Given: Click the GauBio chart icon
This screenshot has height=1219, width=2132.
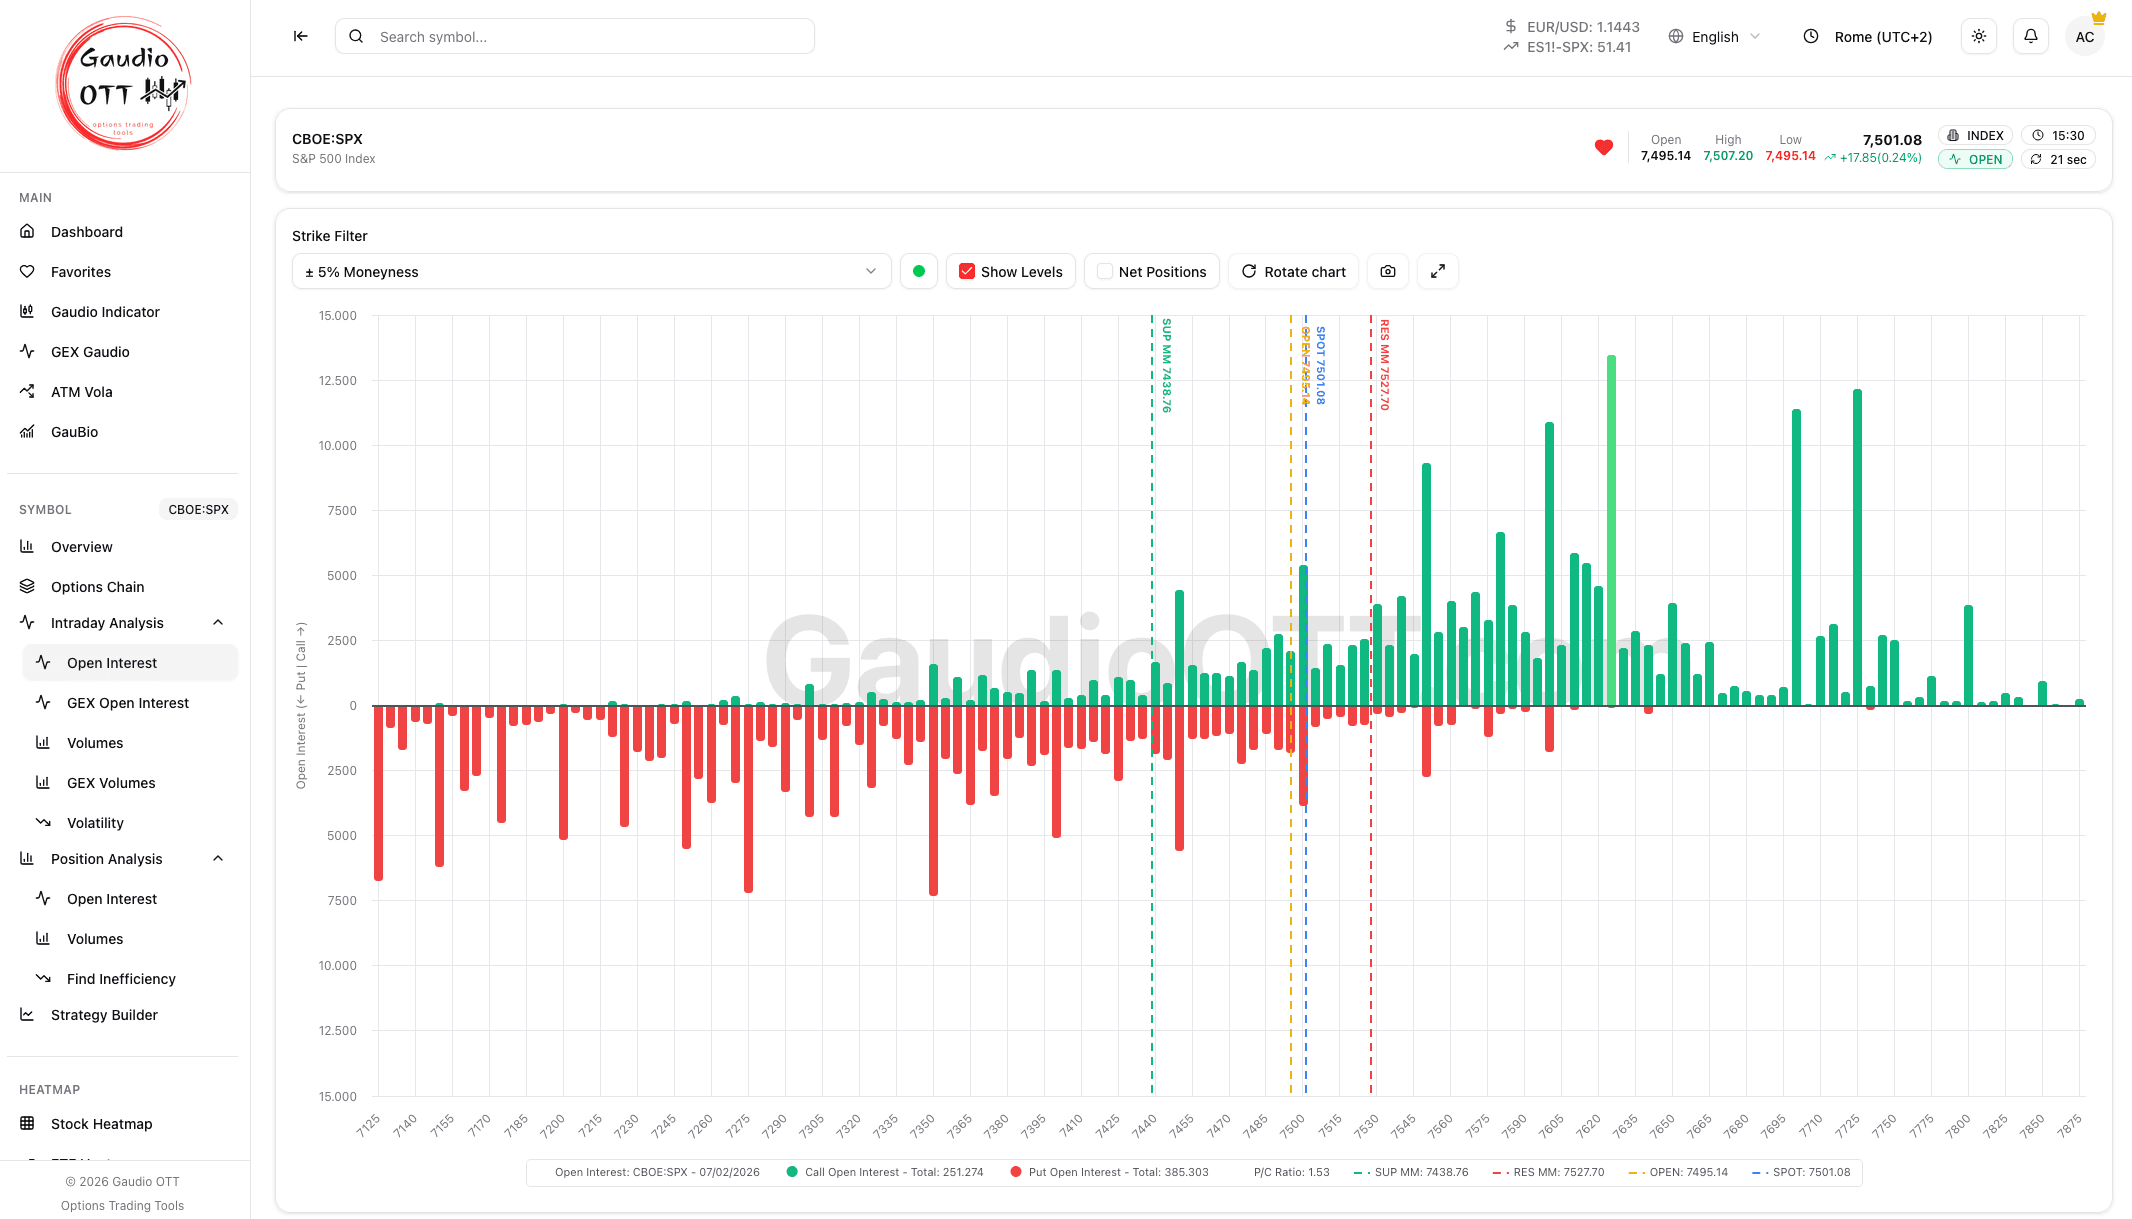Looking at the screenshot, I should 27,431.
